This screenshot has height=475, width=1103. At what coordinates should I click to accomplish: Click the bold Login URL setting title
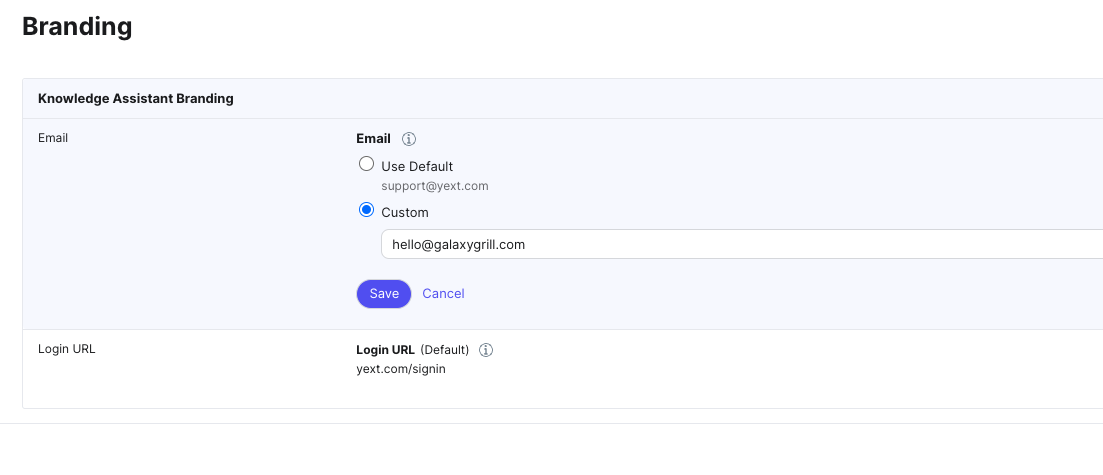(x=385, y=350)
